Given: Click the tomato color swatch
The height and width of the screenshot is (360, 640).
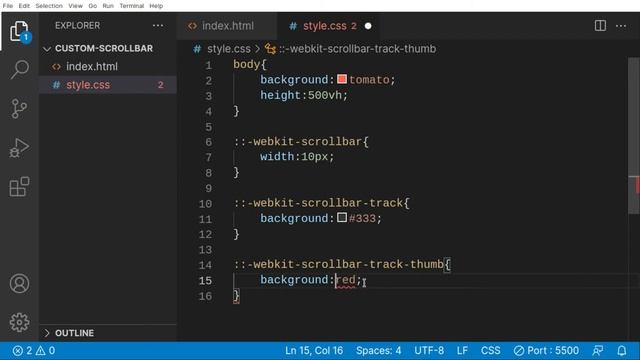Looking at the screenshot, I should coord(342,79).
